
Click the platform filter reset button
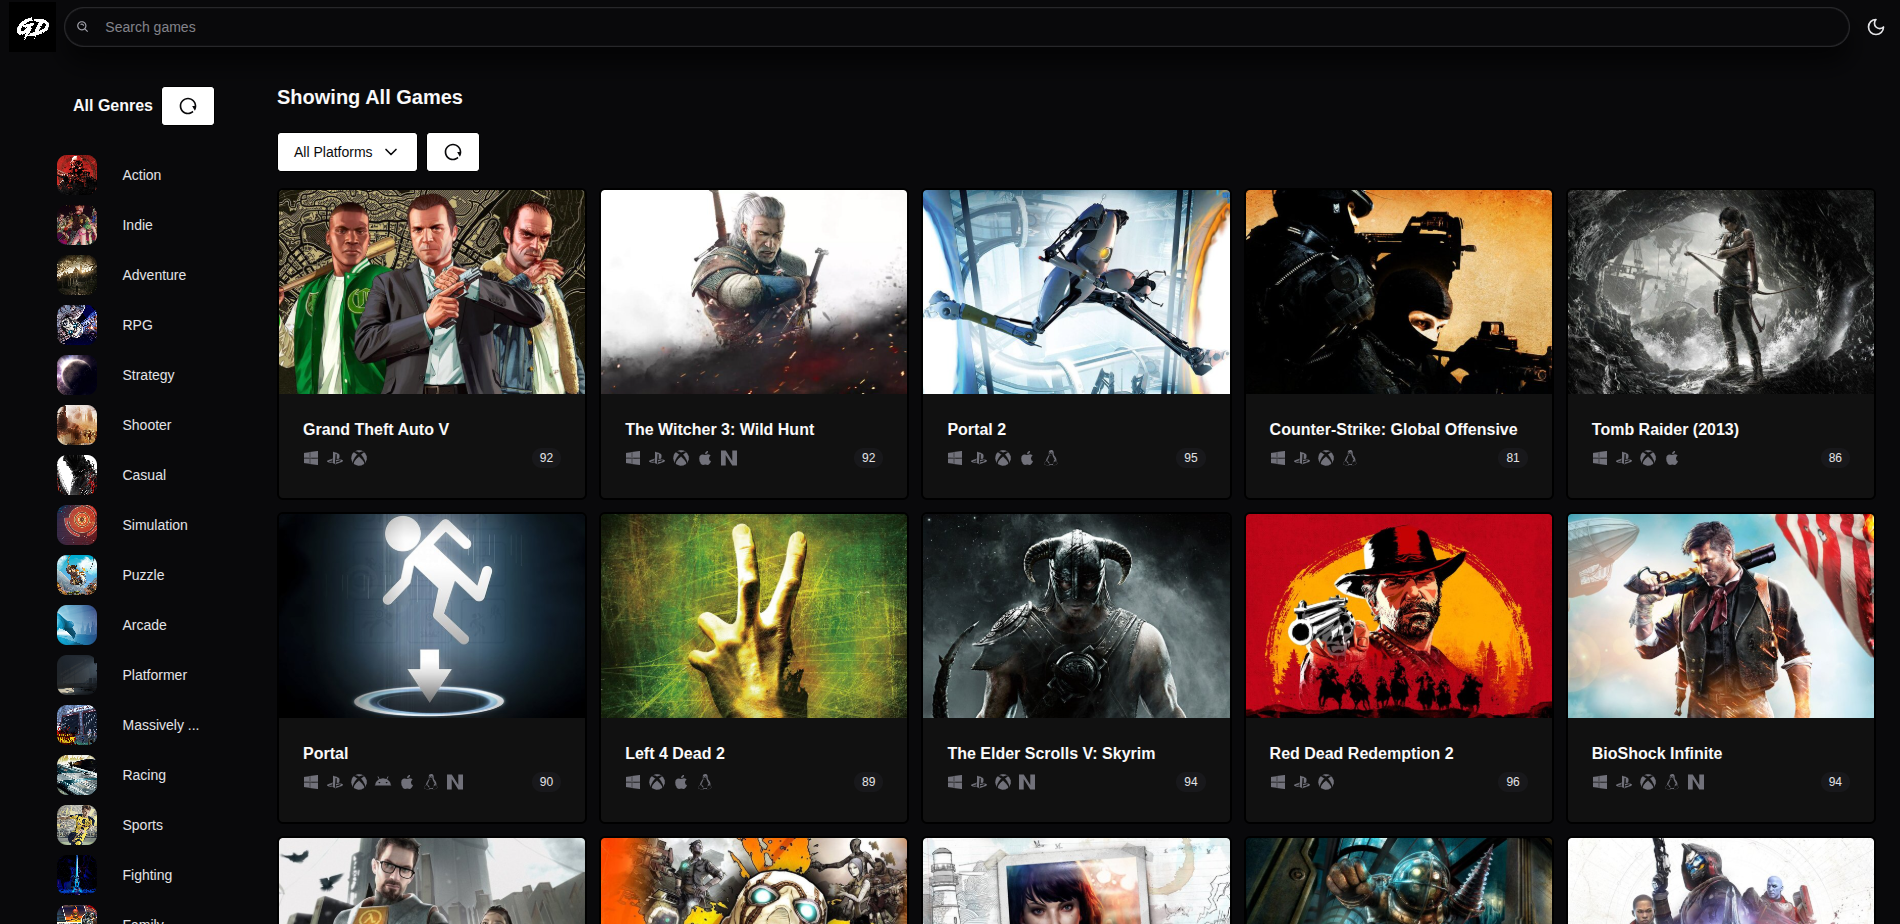pyautogui.click(x=452, y=152)
